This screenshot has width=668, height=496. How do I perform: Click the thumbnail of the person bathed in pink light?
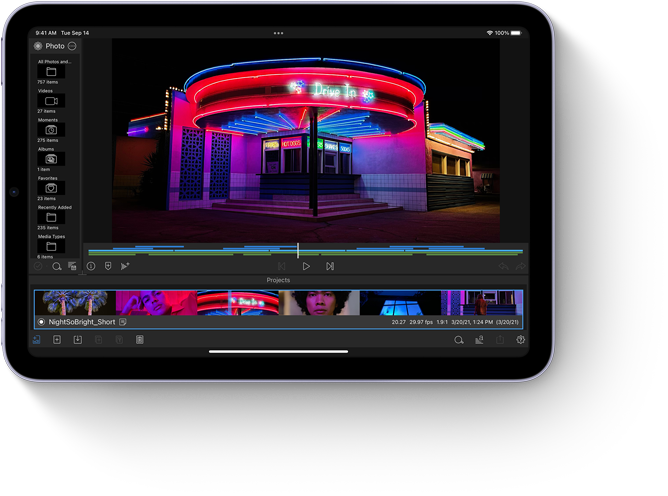click(156, 303)
